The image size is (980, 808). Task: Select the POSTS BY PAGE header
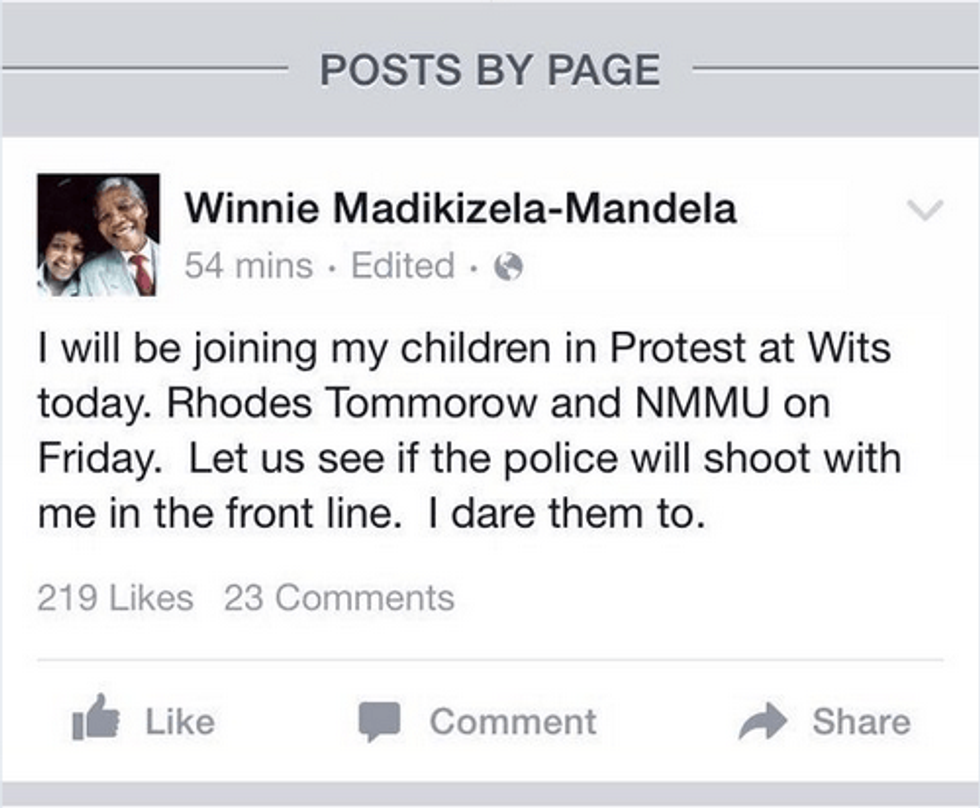tap(490, 69)
